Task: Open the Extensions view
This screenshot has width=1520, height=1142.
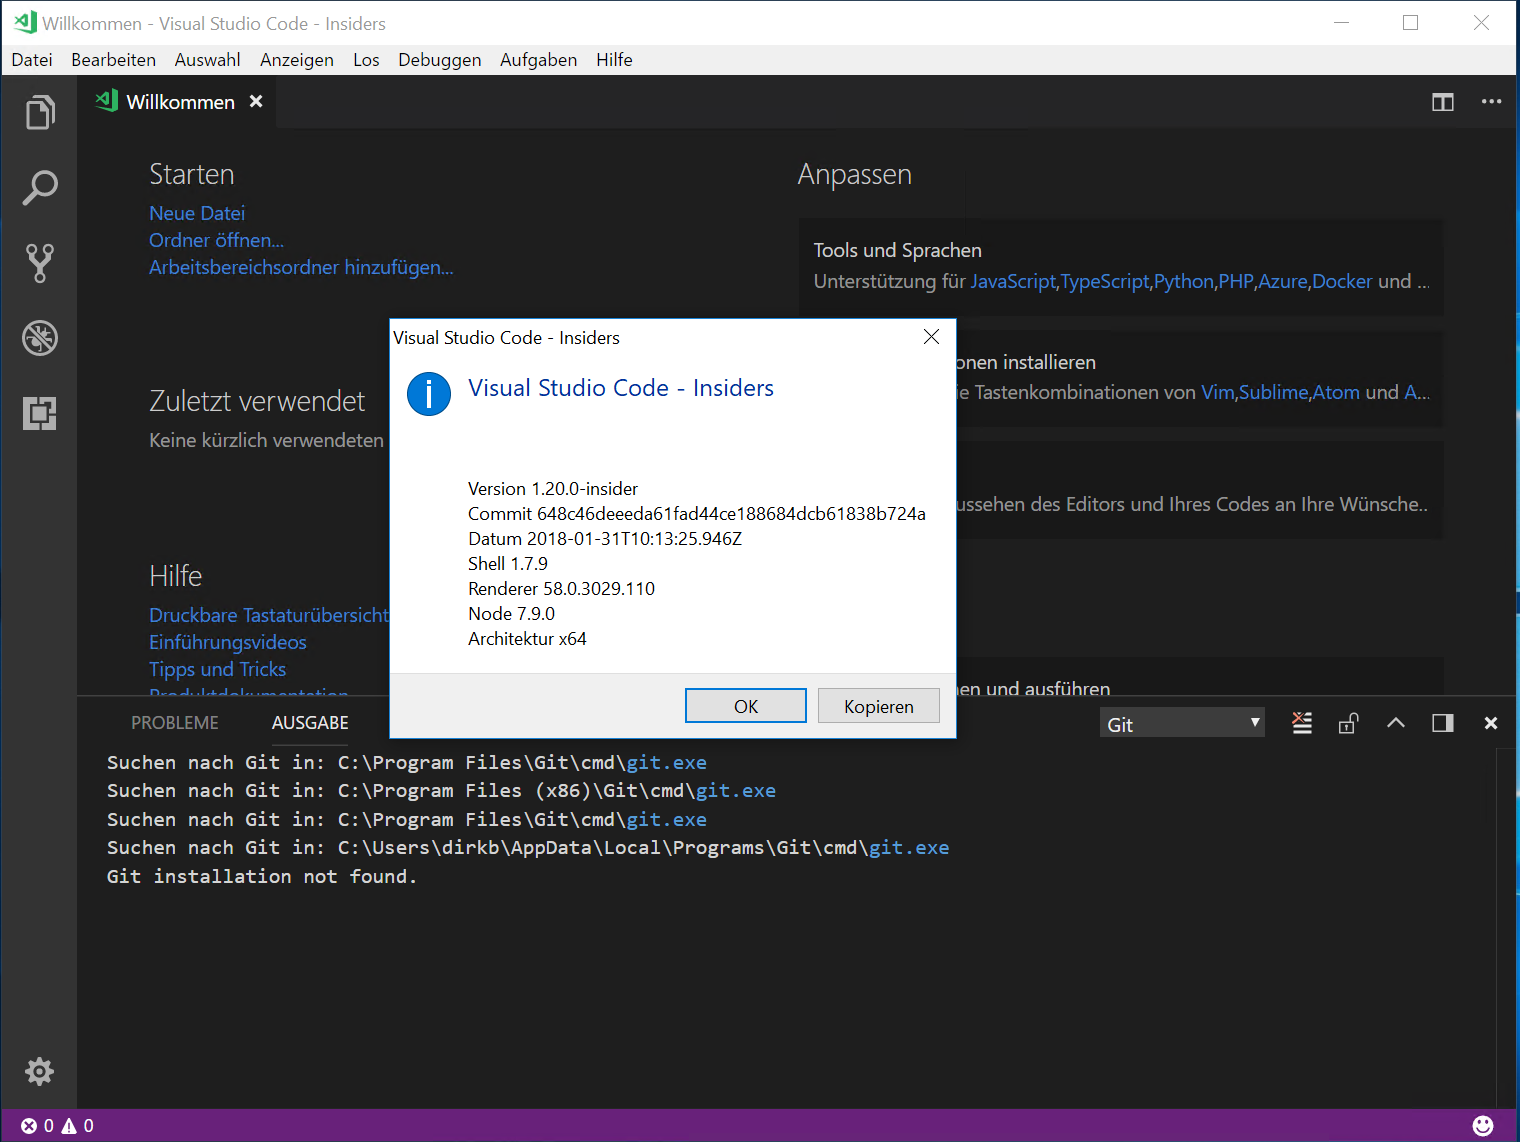Action: (40, 413)
